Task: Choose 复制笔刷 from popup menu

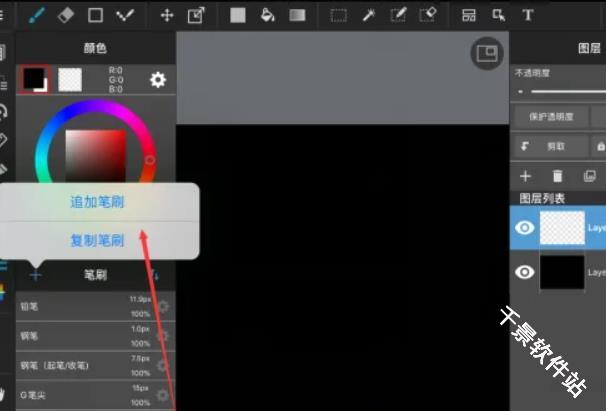Action: tap(97, 240)
